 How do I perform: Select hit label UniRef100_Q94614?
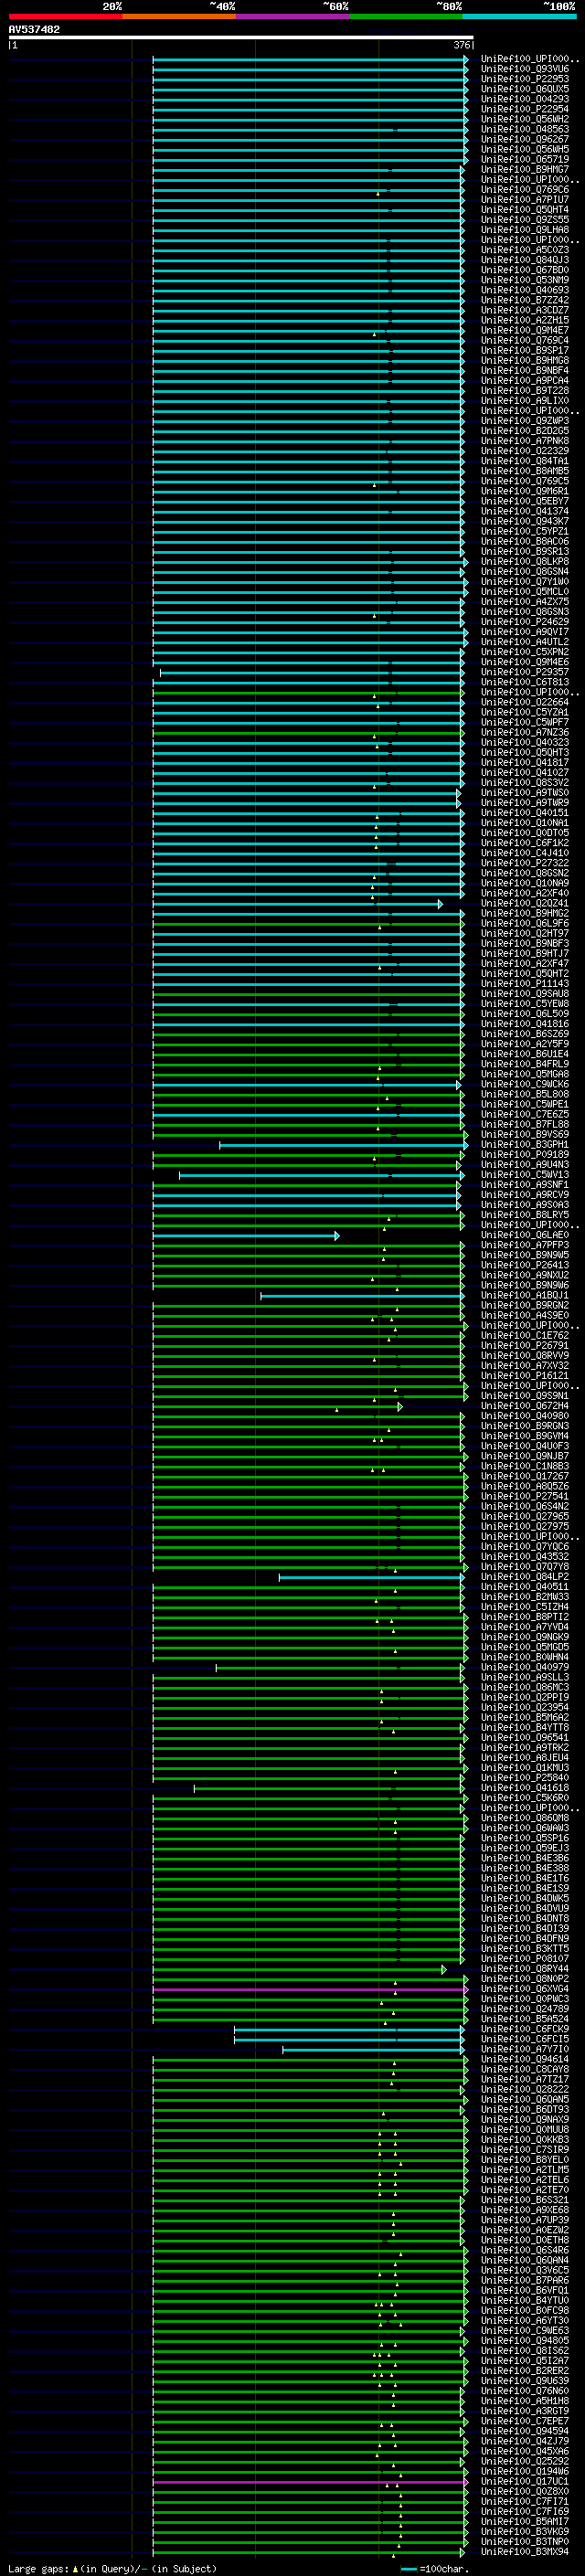click(x=525, y=2059)
